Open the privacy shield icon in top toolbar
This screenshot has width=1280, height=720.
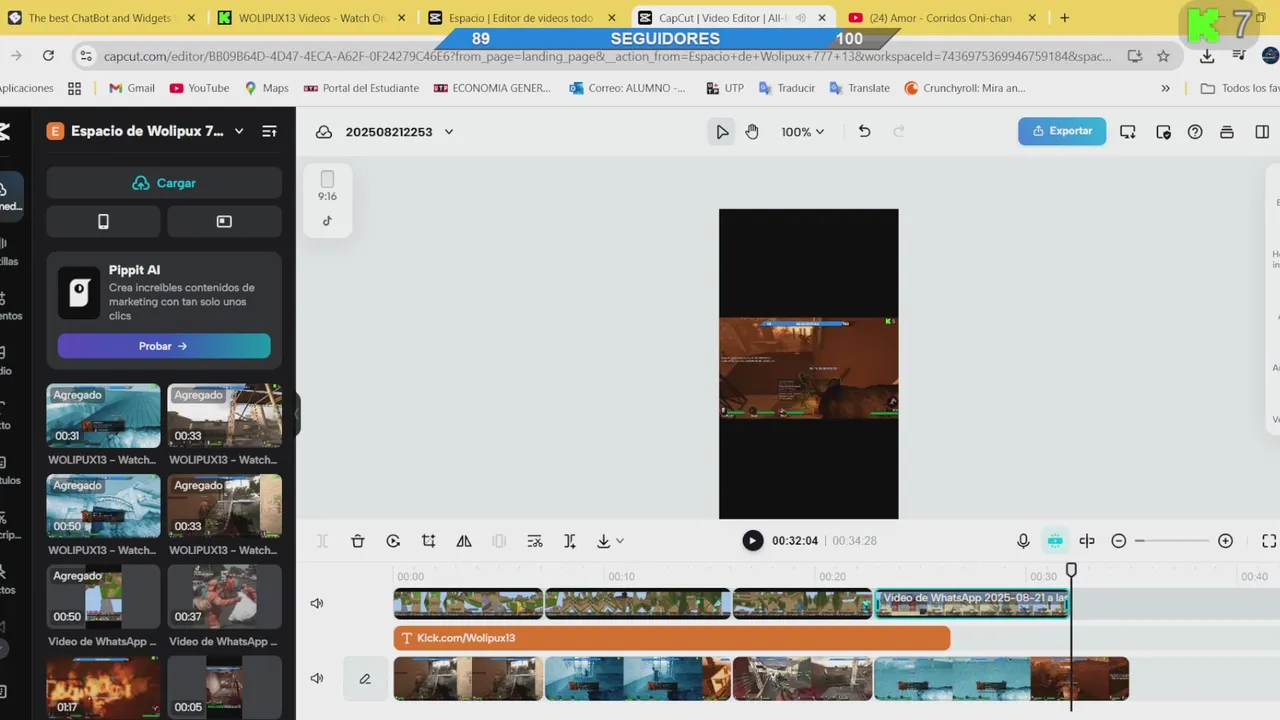tap(1163, 132)
